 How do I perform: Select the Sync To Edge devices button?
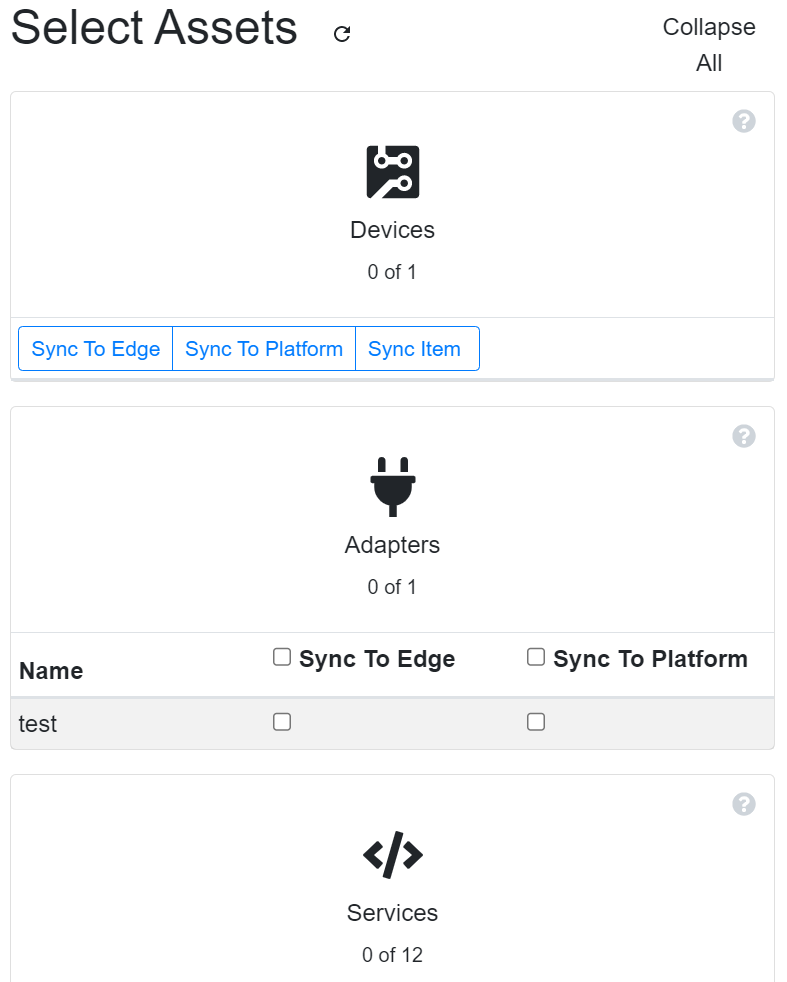click(96, 349)
